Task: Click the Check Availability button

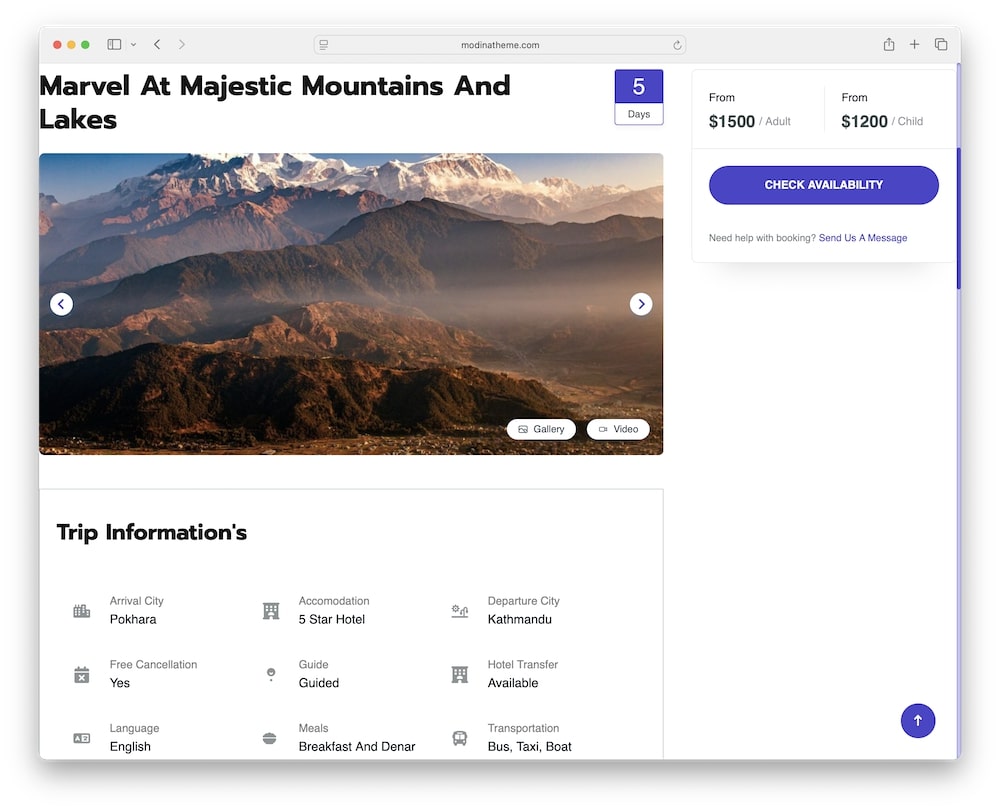Action: (823, 185)
